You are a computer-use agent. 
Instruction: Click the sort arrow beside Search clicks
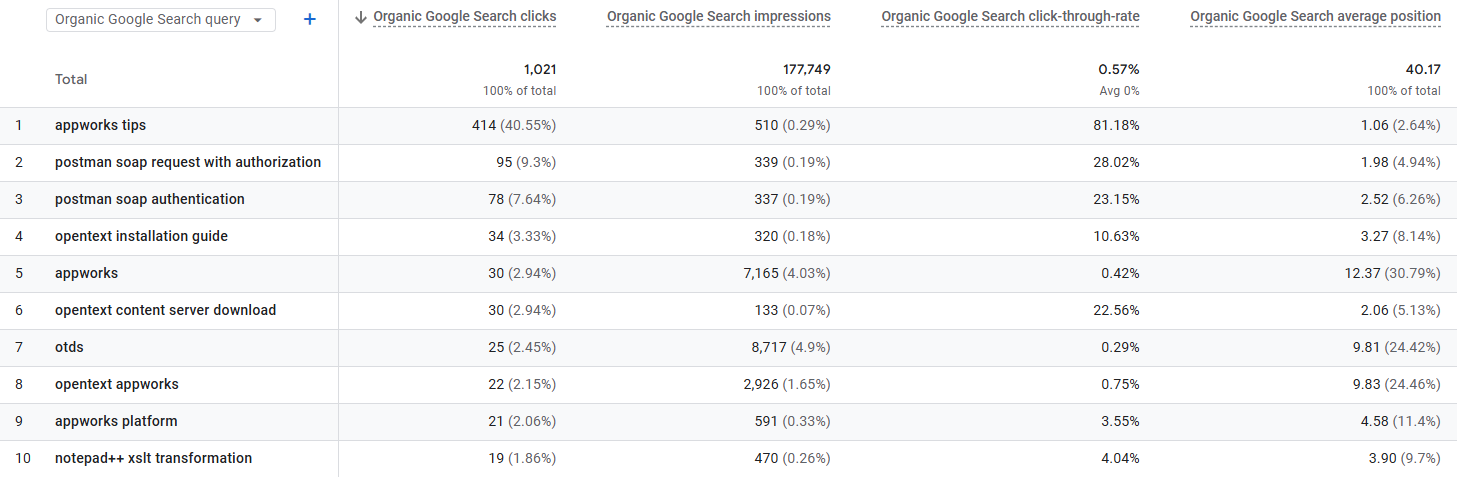[x=361, y=17]
